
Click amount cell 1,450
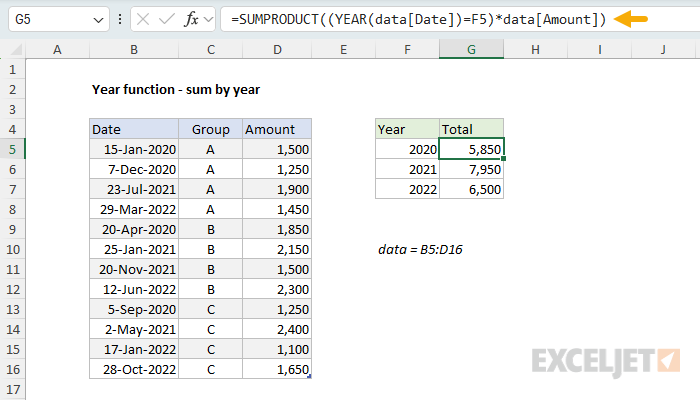click(277, 209)
